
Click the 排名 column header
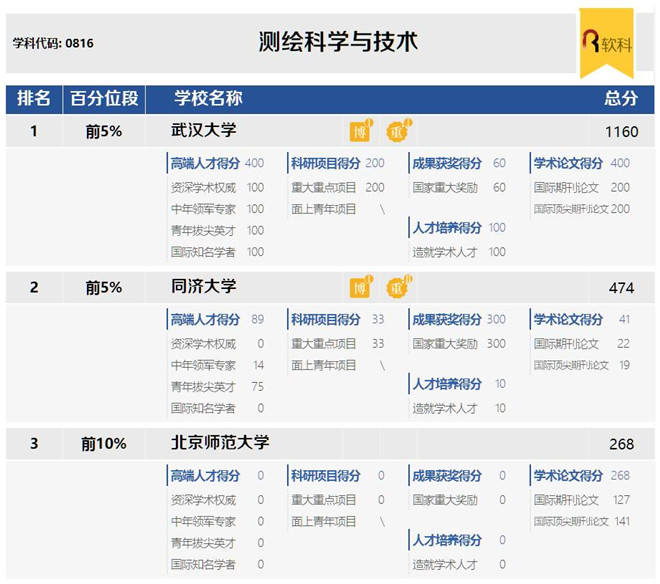tap(34, 99)
